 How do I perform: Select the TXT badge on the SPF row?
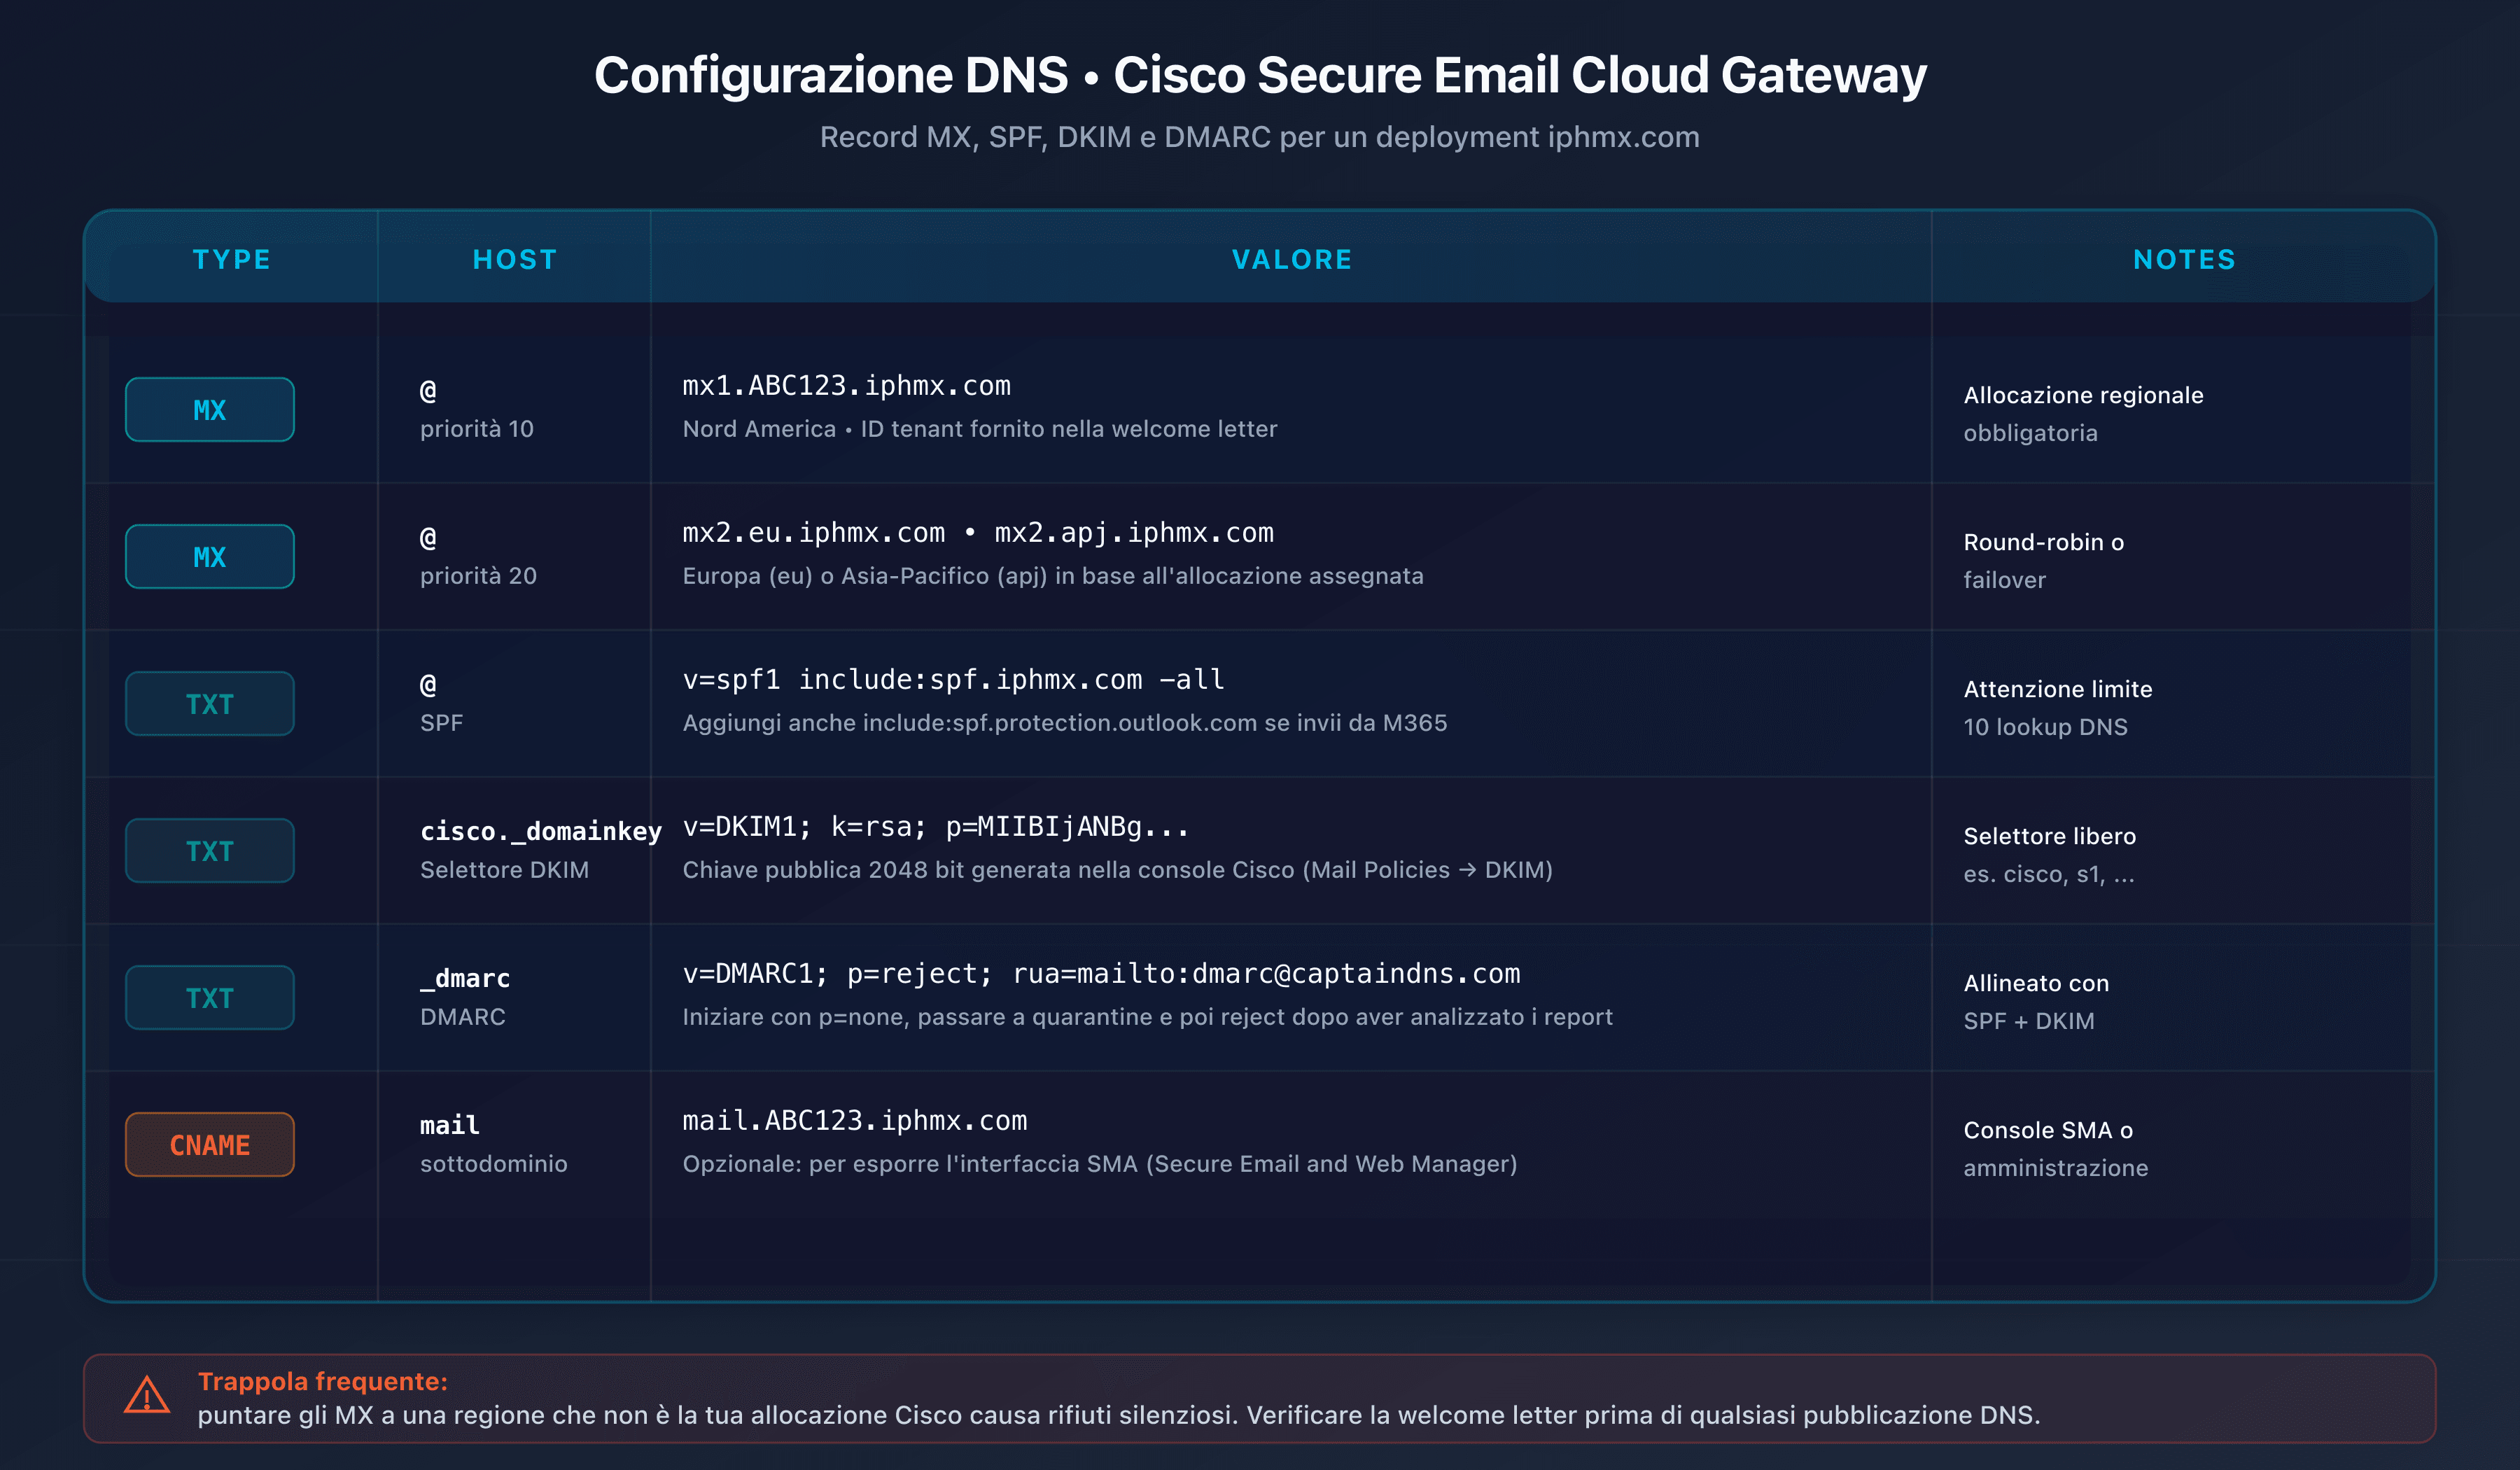[x=209, y=703]
